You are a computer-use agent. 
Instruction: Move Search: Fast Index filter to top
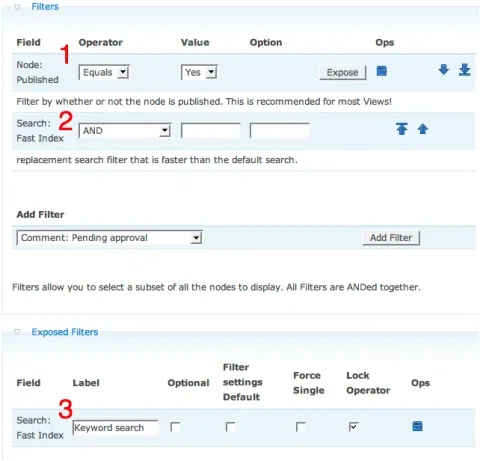click(x=402, y=129)
